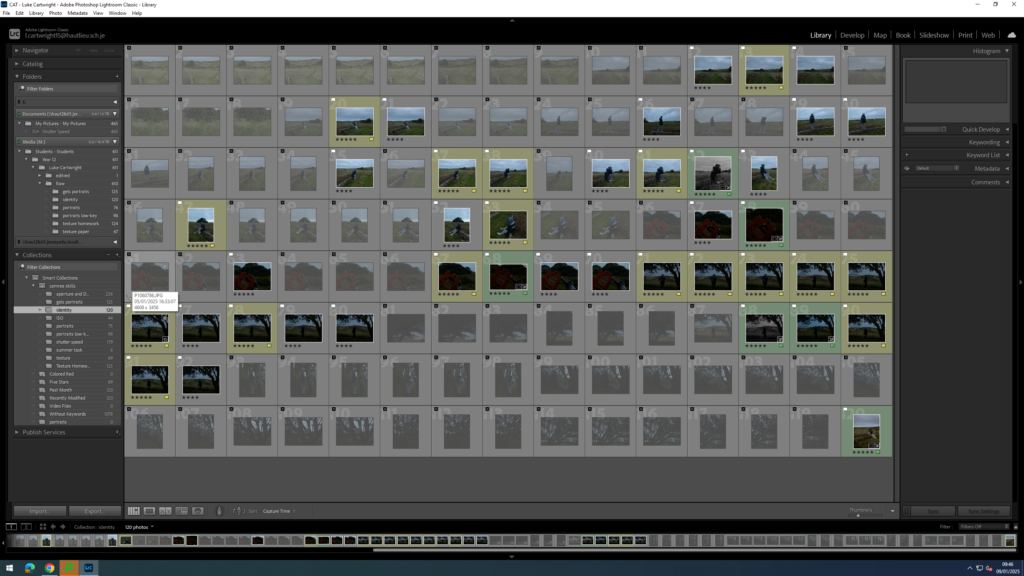Open the 'texture homework' folder
The height and width of the screenshot is (576, 1024).
coord(80,223)
